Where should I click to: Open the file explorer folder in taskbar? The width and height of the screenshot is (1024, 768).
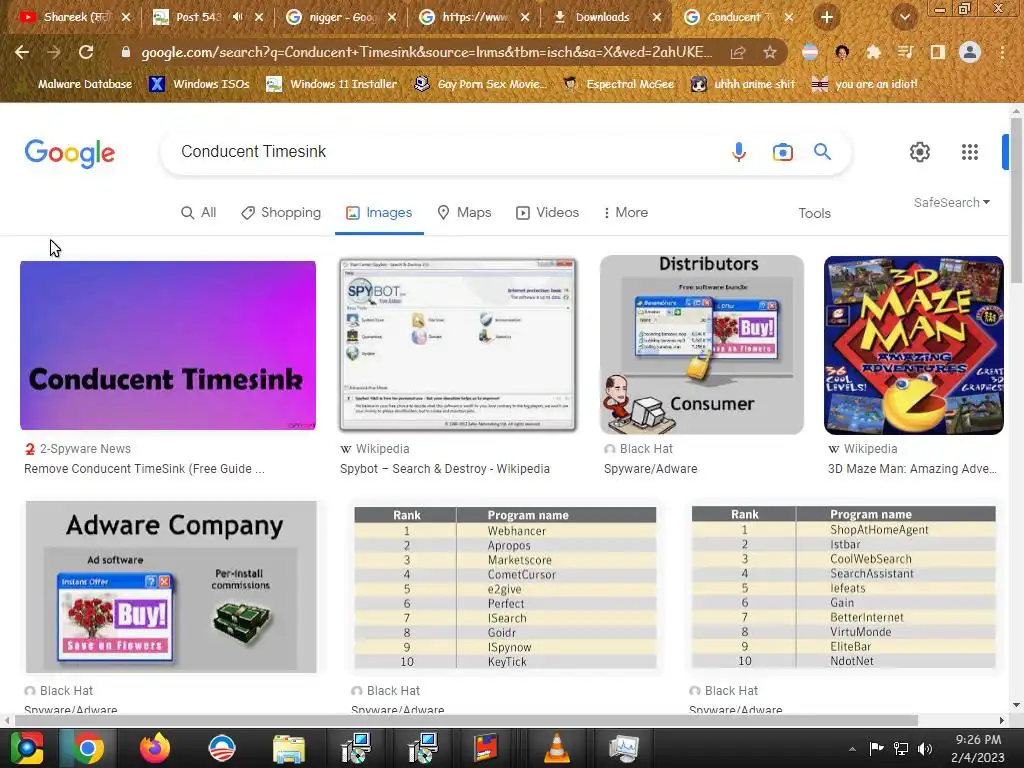(x=288, y=748)
